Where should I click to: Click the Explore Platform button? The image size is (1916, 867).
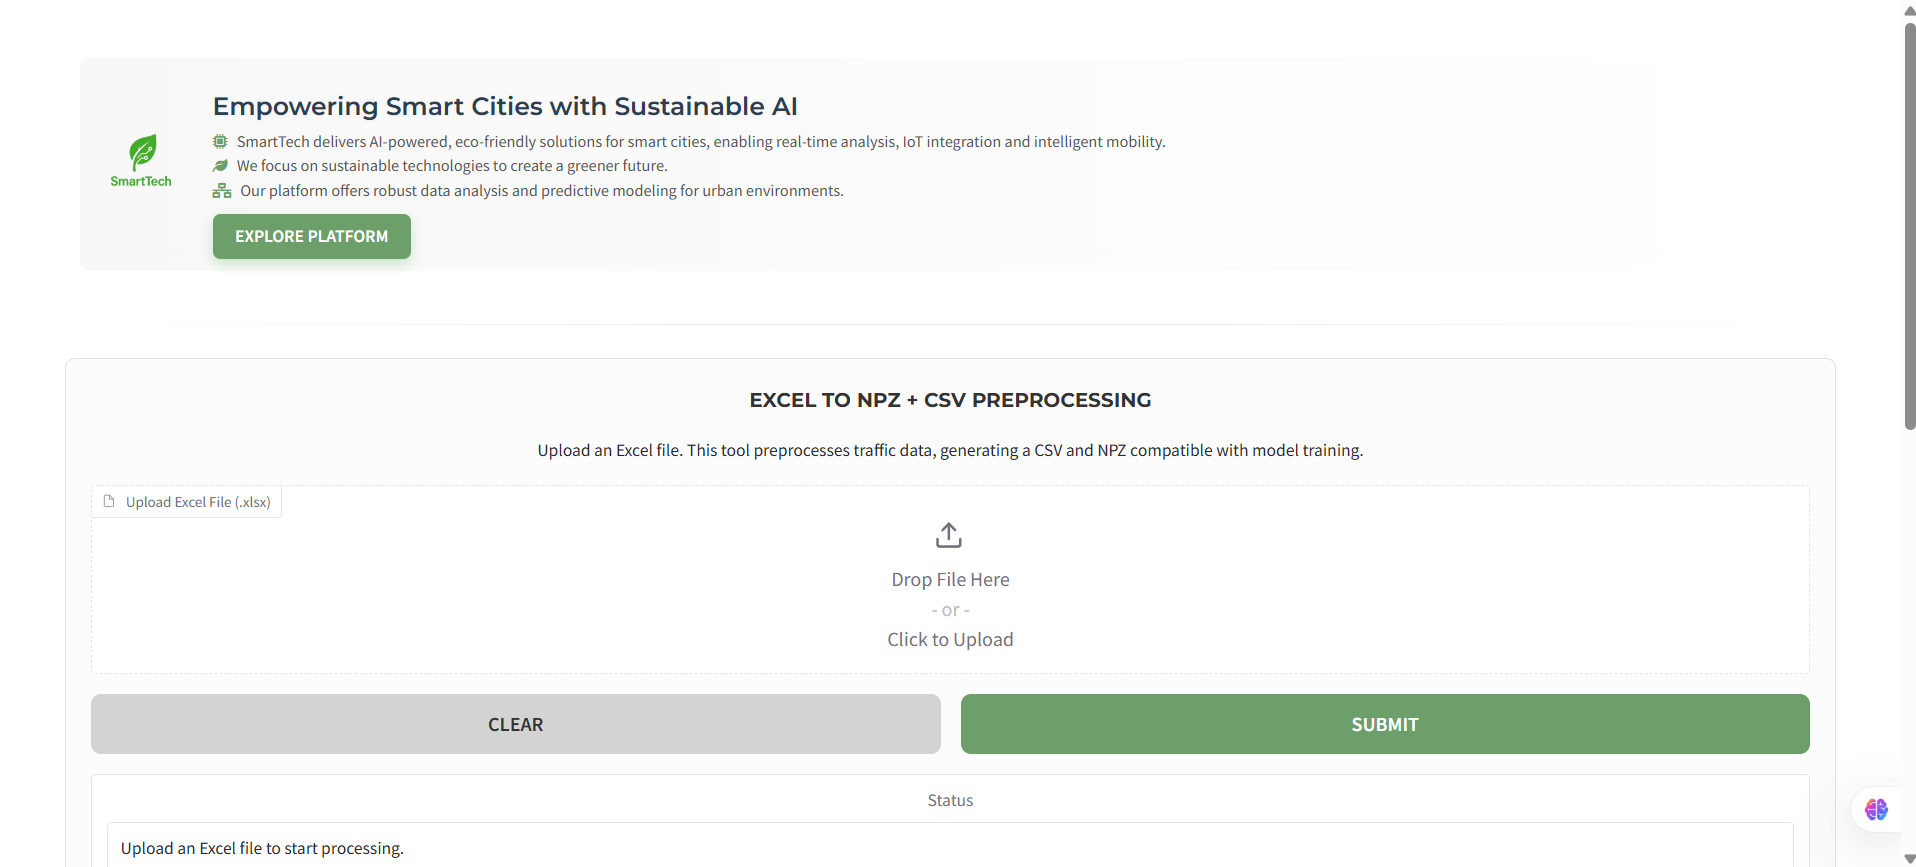coord(312,236)
